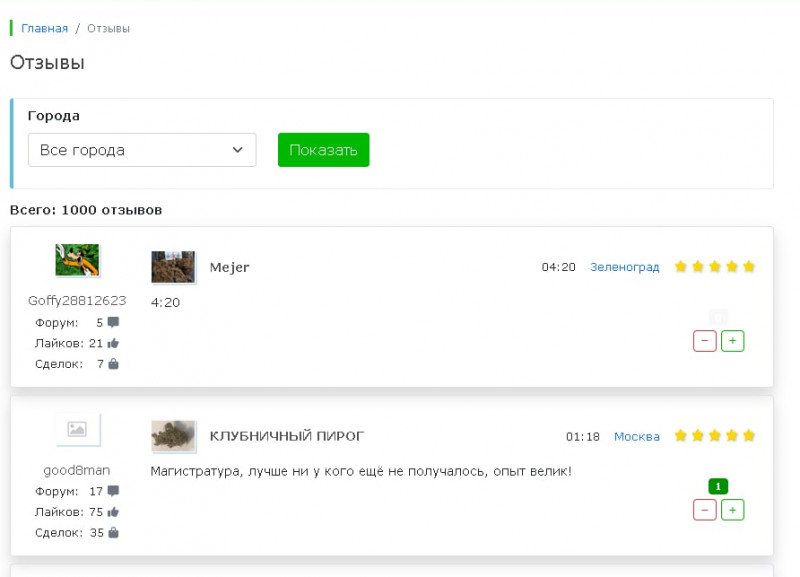The width and height of the screenshot is (800, 577).
Task: Click the Отзывы breadcrumb item
Action: [108, 28]
